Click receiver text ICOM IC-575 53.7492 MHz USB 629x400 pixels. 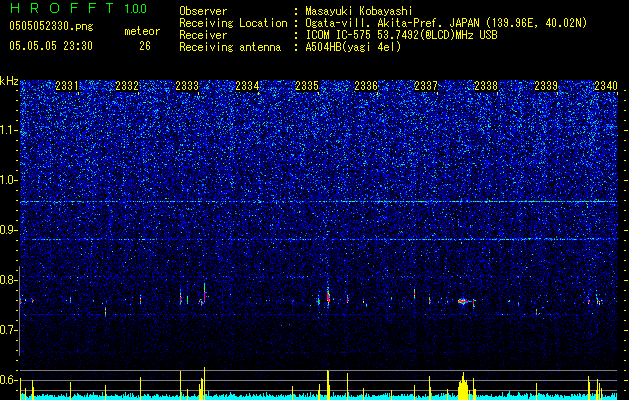[402, 35]
